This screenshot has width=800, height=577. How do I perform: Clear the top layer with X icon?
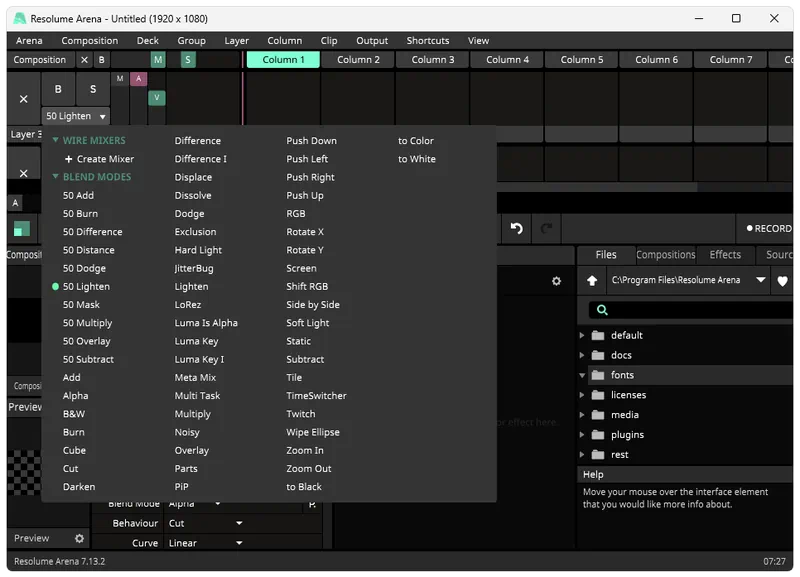(x=23, y=99)
